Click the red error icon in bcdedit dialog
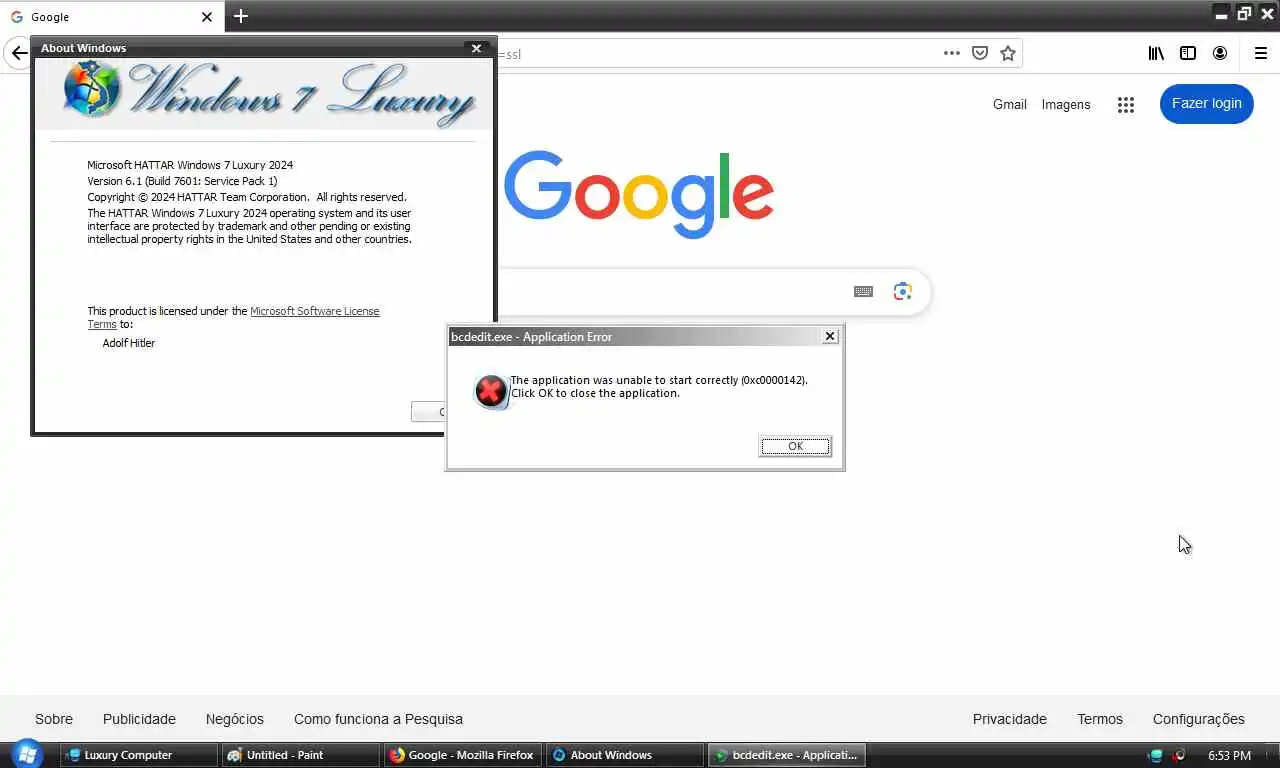Screen dimensions: 1280x768 coord(490,391)
